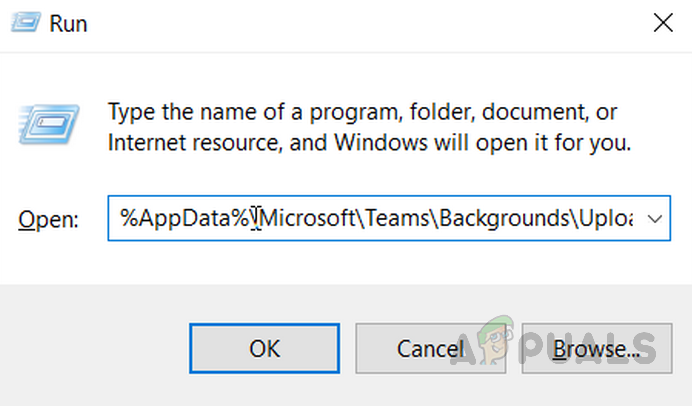Click the "Internet resource" description line
Screen dimensions: 692x406
tap(370, 142)
